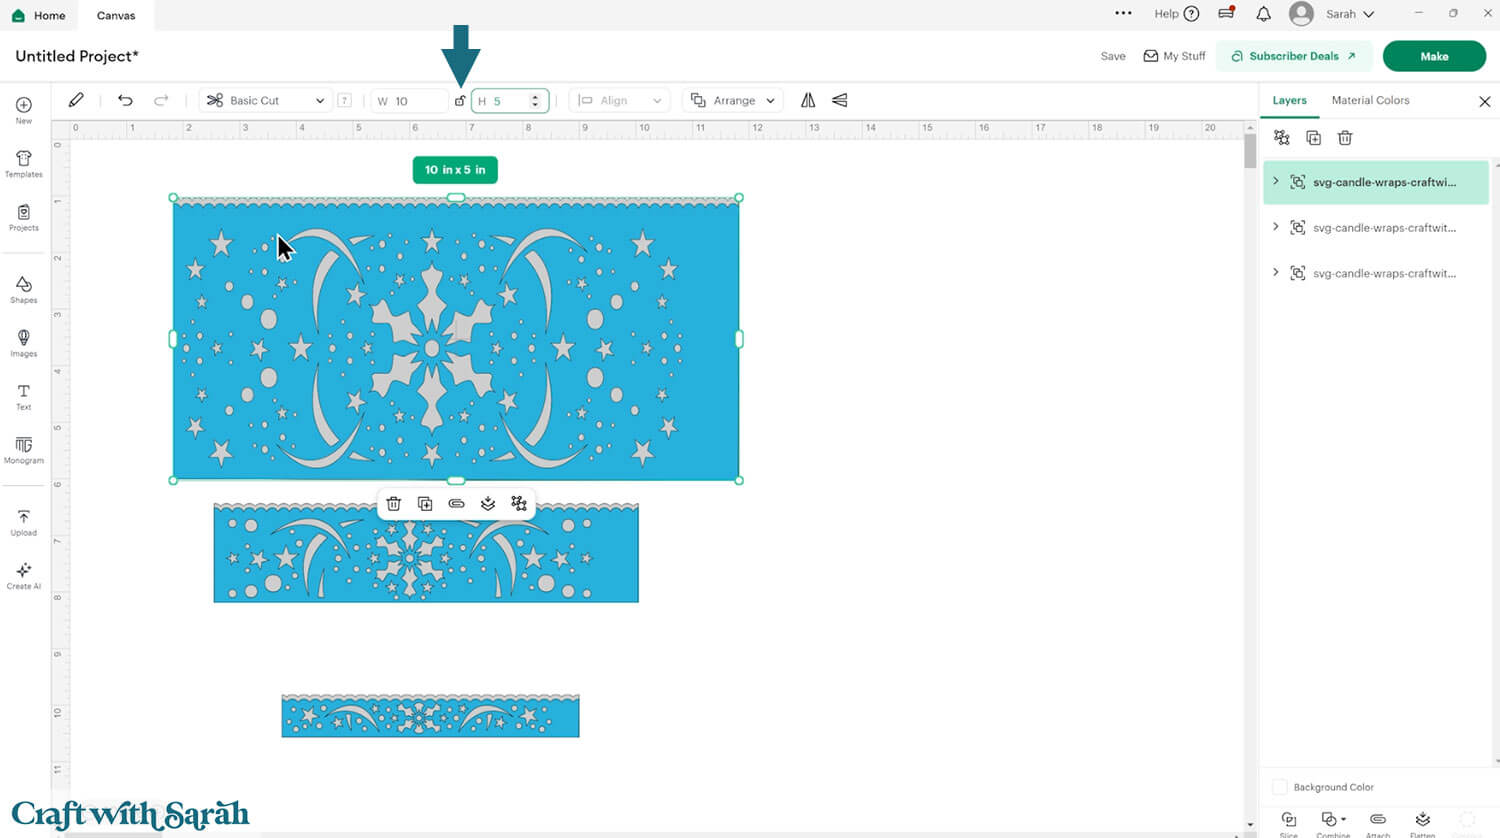Open the Monogram tool

pos(24,450)
